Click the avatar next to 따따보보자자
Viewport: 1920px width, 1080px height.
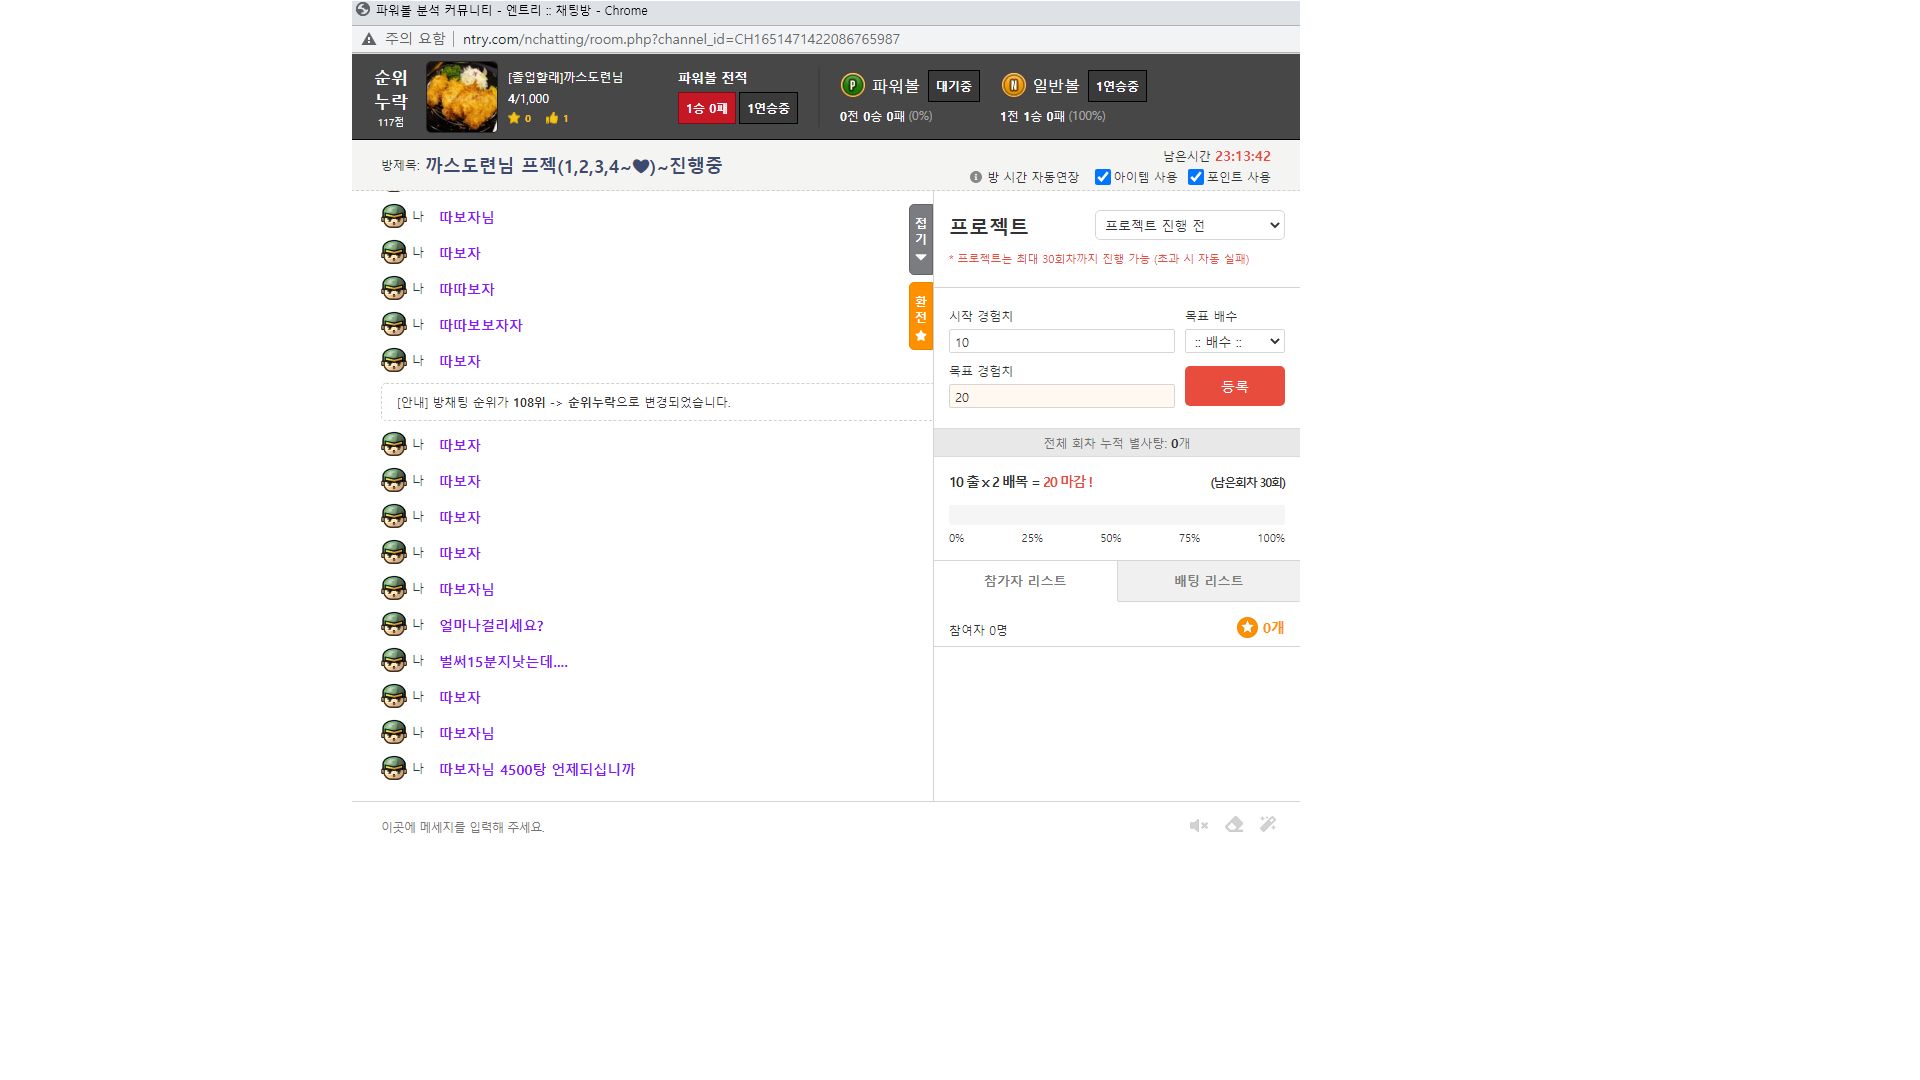click(394, 324)
